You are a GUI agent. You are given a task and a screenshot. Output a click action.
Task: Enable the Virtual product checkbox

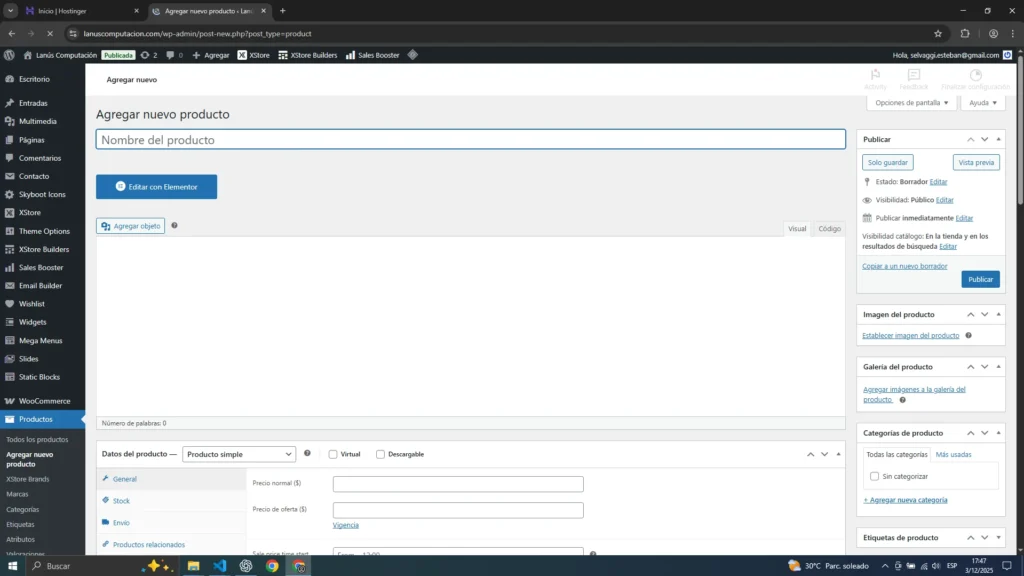(333, 454)
